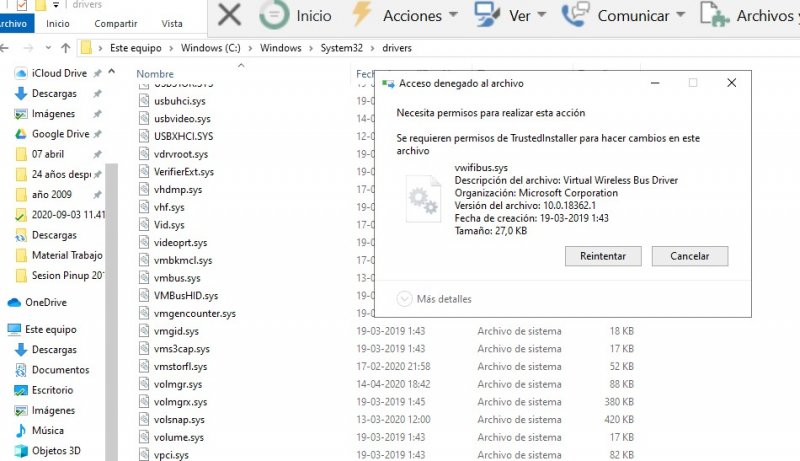Select the file volsnap.sys
Screen dimensions: 800x461
tap(179, 420)
